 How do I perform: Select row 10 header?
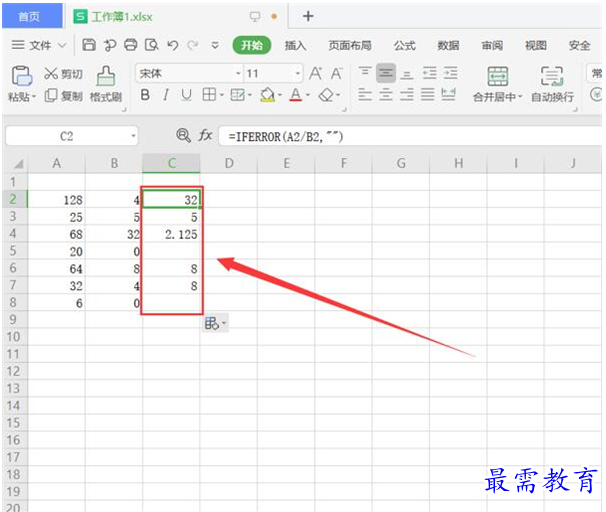[14, 337]
